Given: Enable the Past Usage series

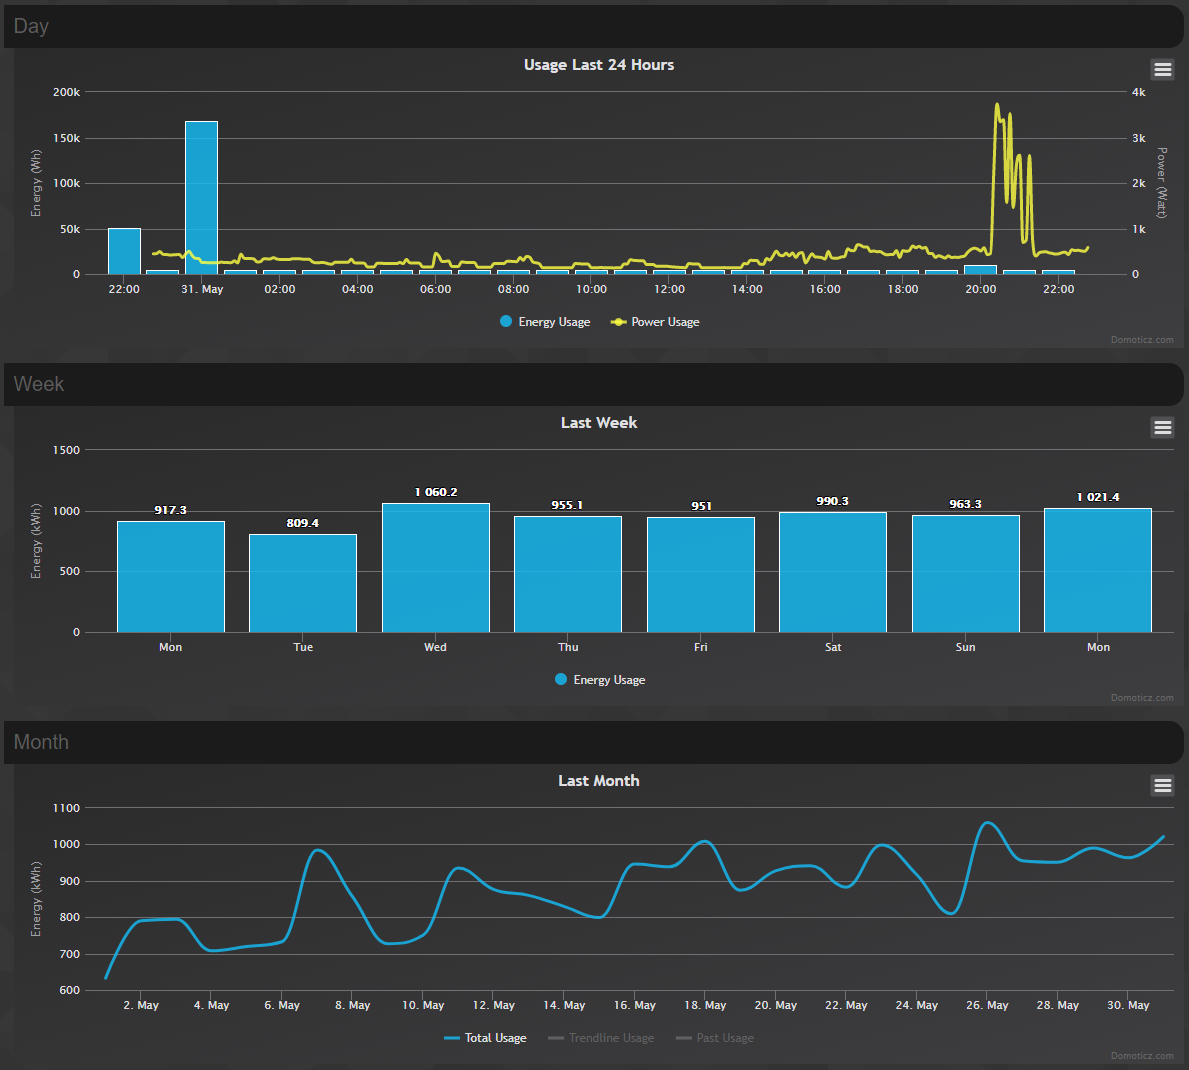Looking at the screenshot, I should [714, 1037].
